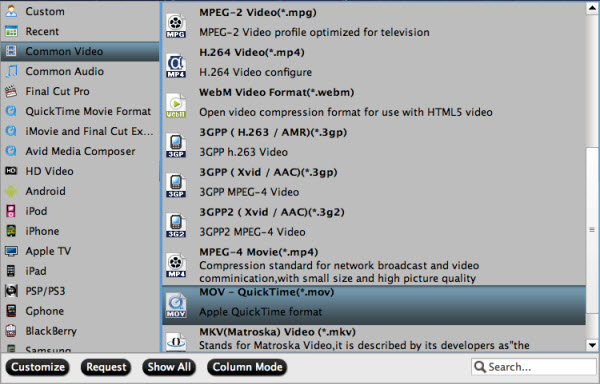Click 'H.264 Video configure' description
Image resolution: width=600 pixels, height=384 pixels.
point(256,72)
